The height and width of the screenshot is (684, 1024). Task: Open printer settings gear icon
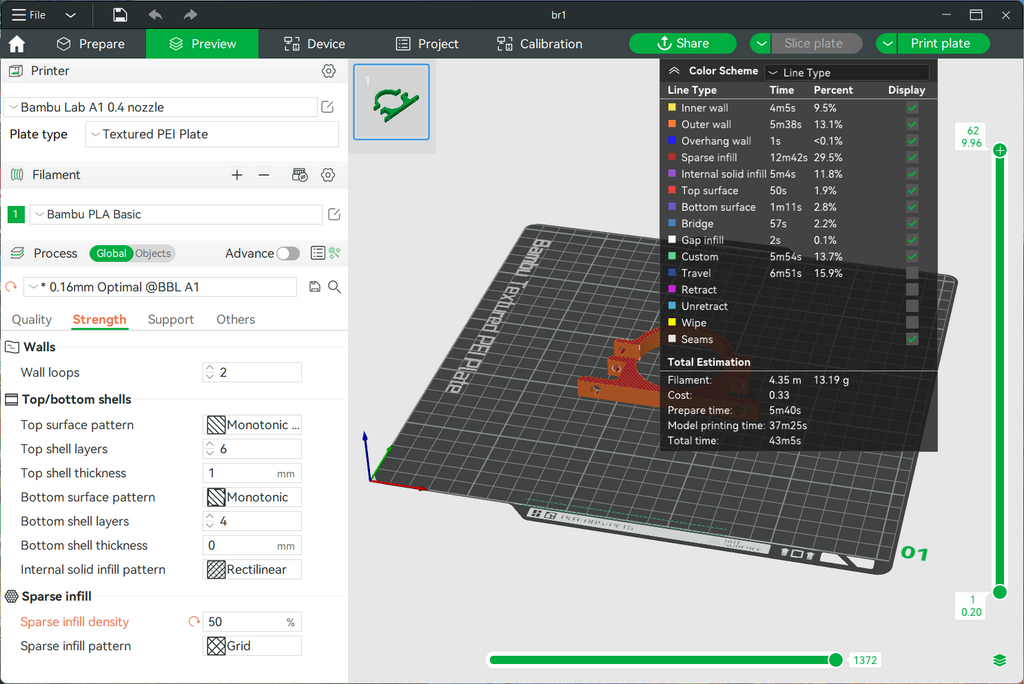click(328, 71)
